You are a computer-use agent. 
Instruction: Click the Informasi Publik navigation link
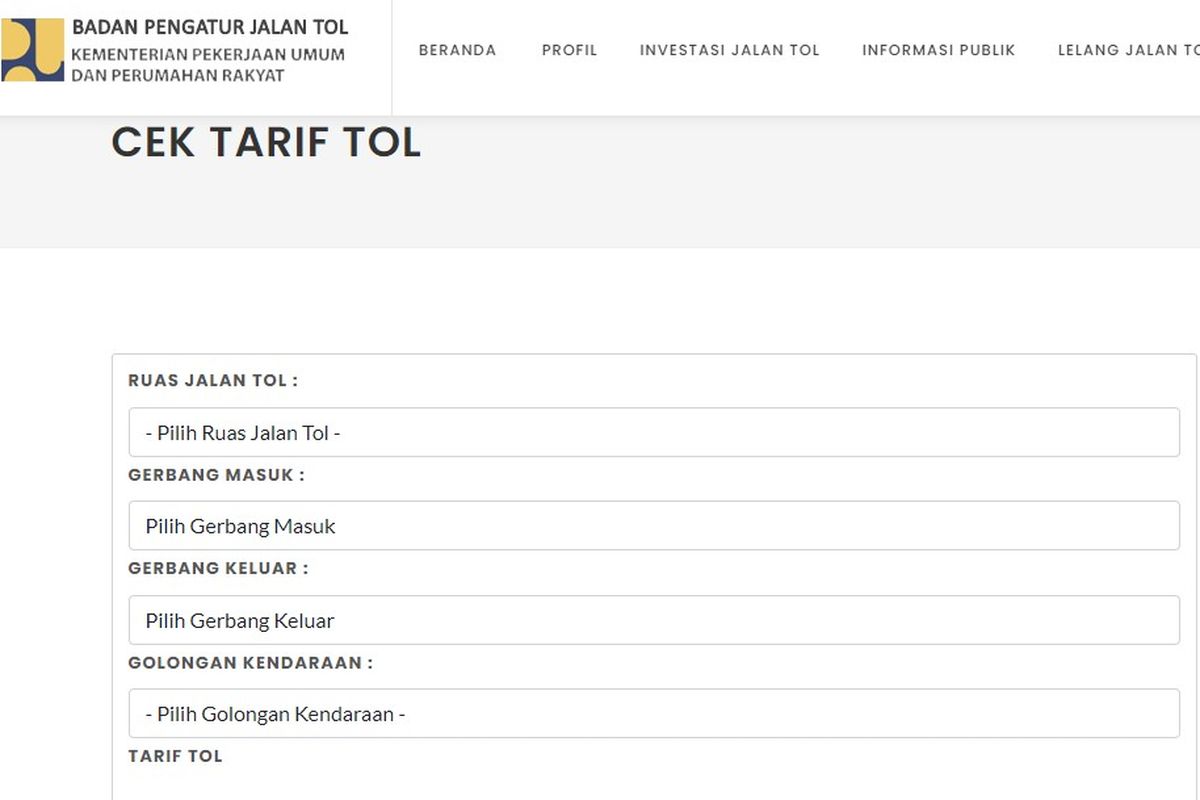[x=938, y=50]
